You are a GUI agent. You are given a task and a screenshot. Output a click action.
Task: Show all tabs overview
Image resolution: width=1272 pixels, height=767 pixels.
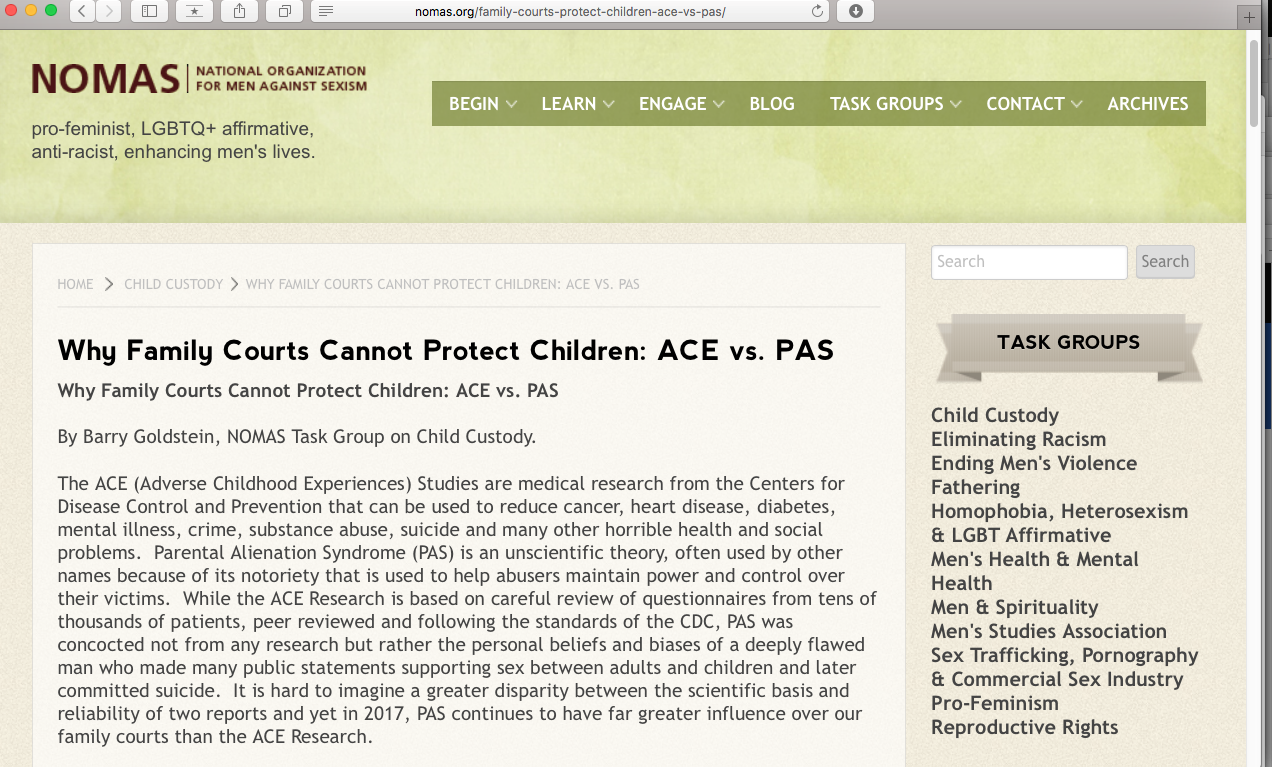coord(285,11)
